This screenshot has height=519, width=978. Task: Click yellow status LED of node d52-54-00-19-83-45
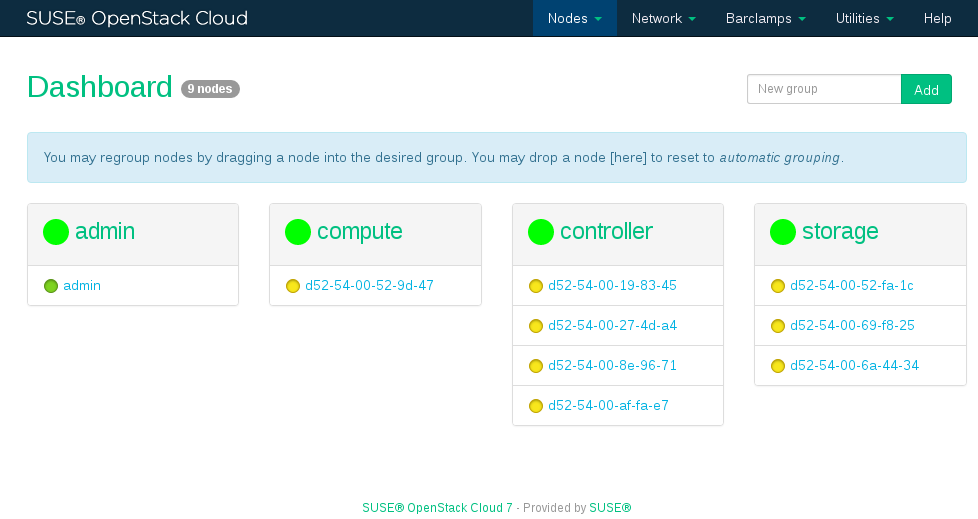536,286
